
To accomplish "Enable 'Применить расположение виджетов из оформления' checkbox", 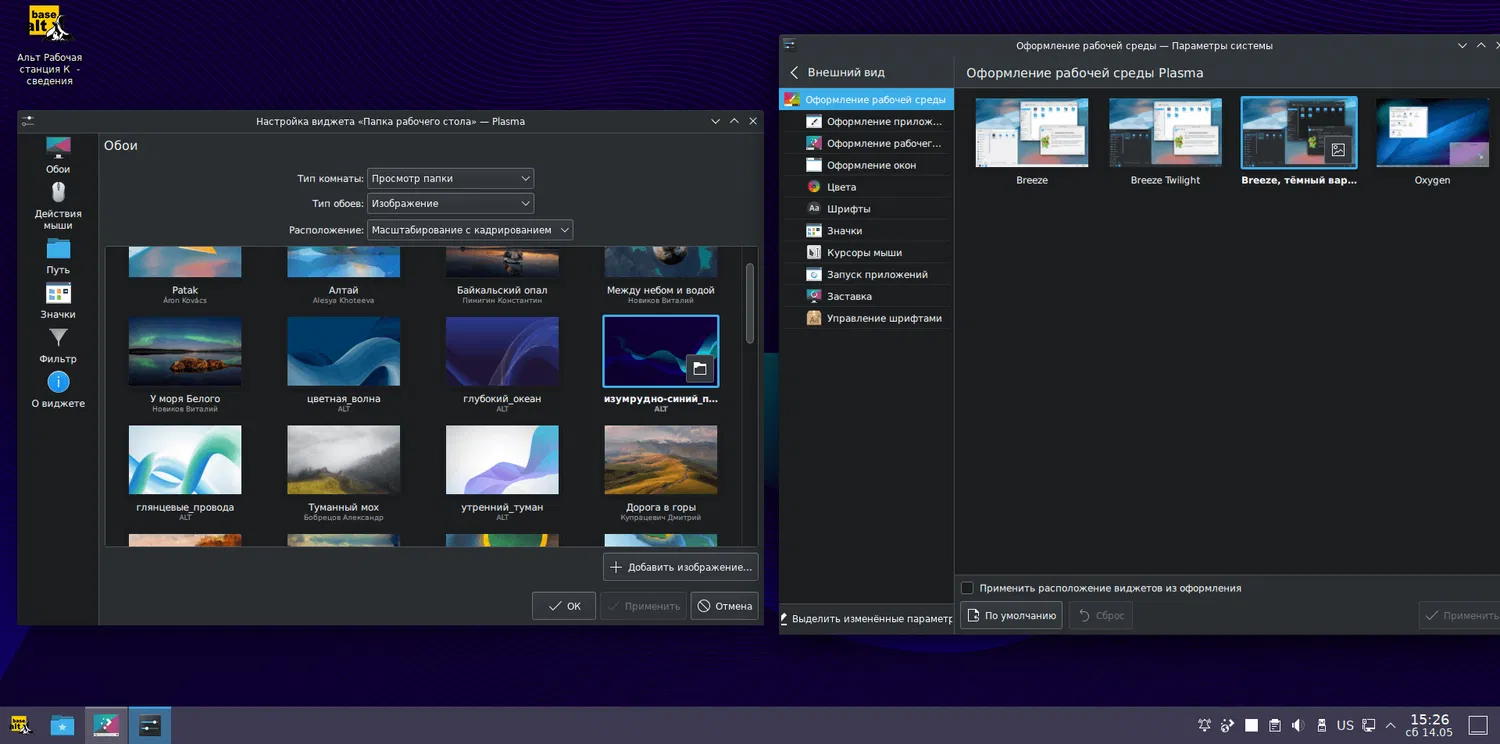I will [x=967, y=588].
